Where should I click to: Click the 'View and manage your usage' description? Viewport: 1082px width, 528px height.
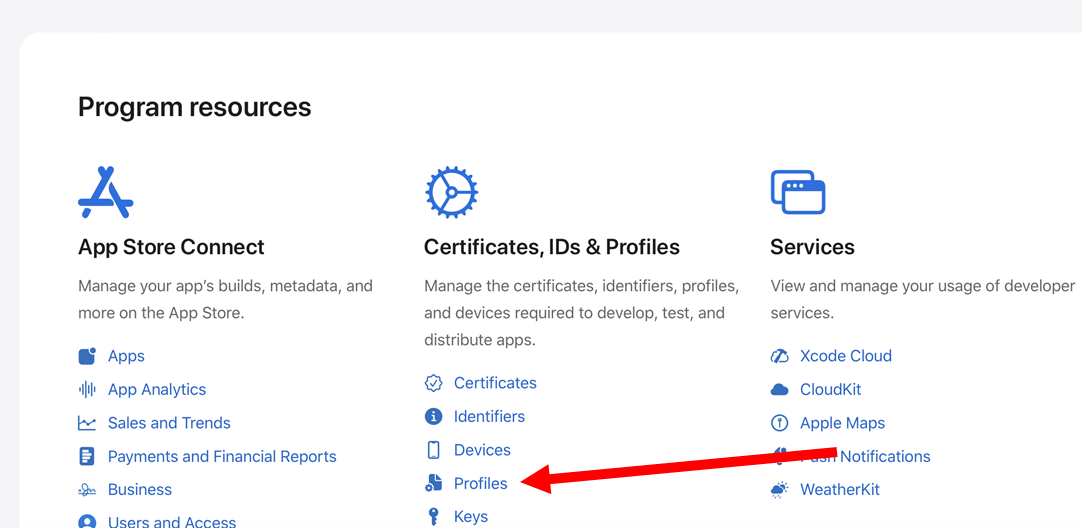tap(923, 300)
